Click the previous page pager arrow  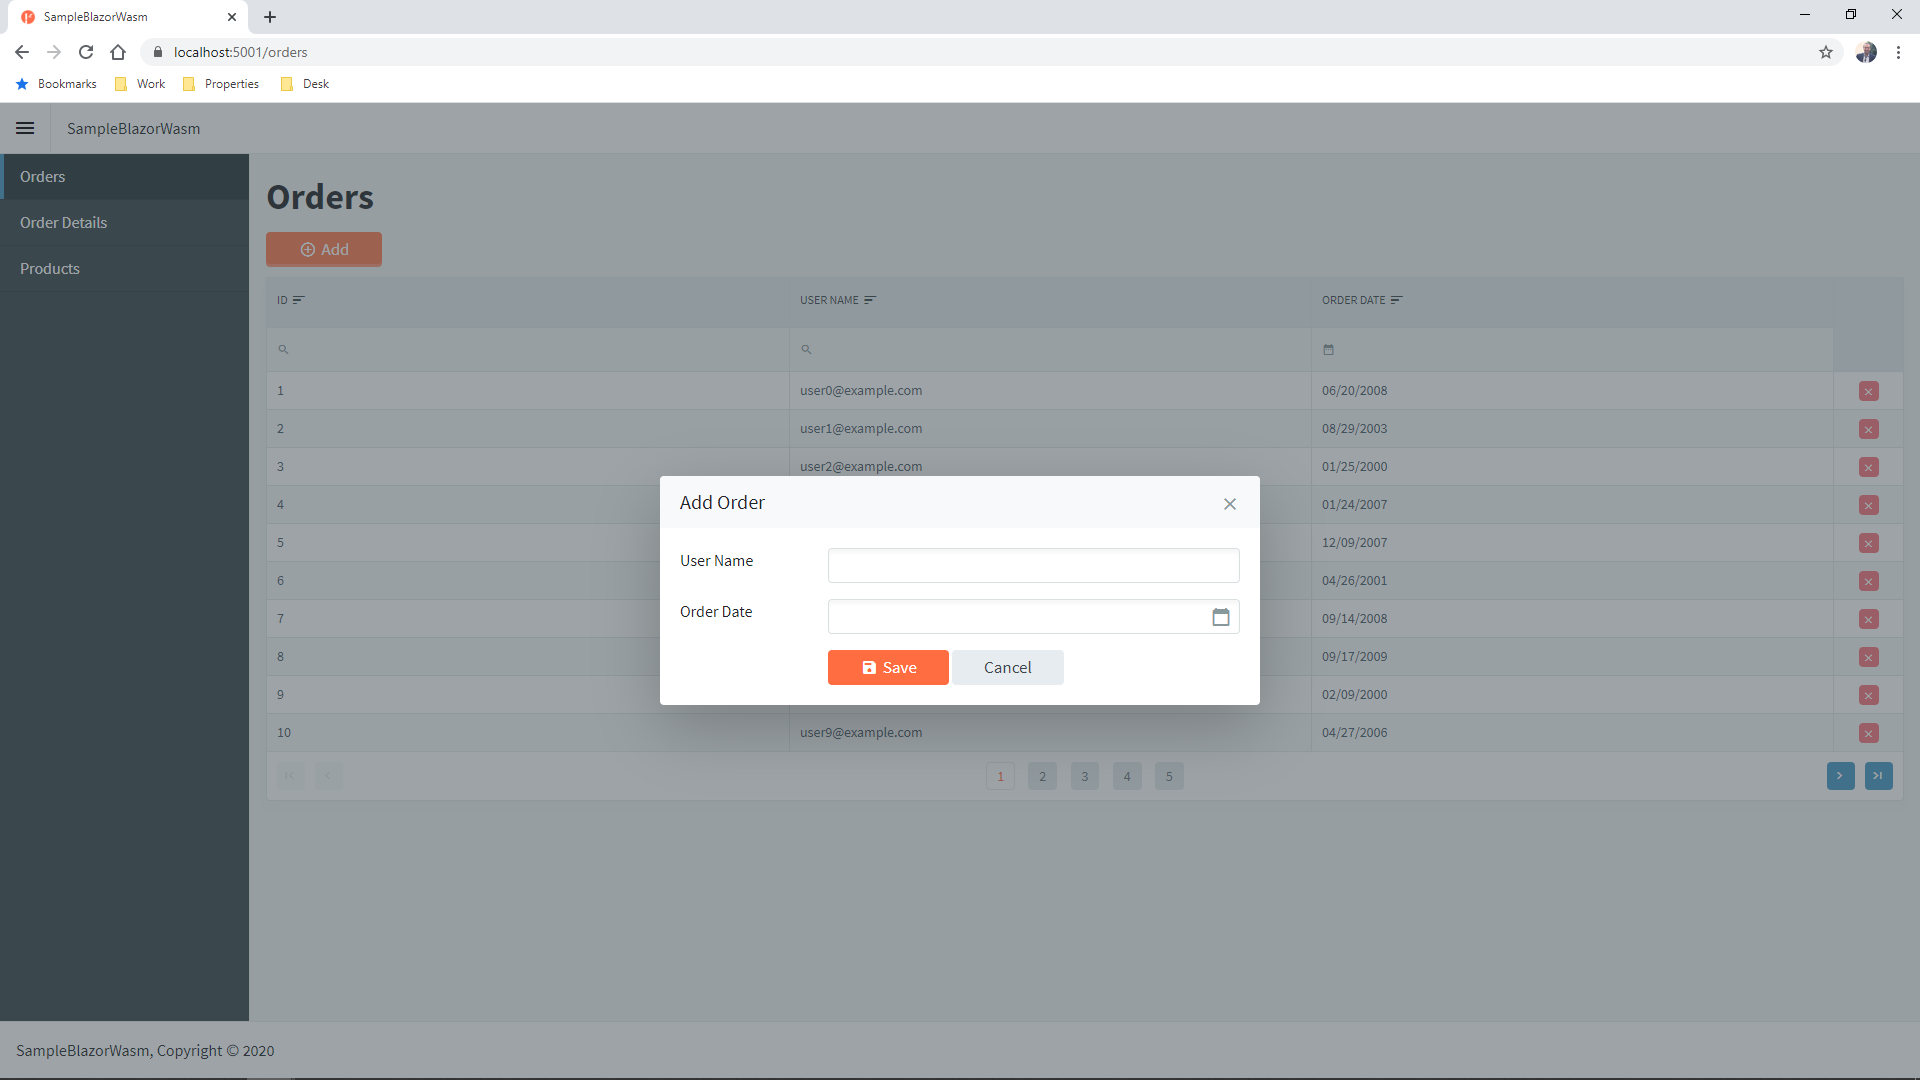click(x=328, y=776)
